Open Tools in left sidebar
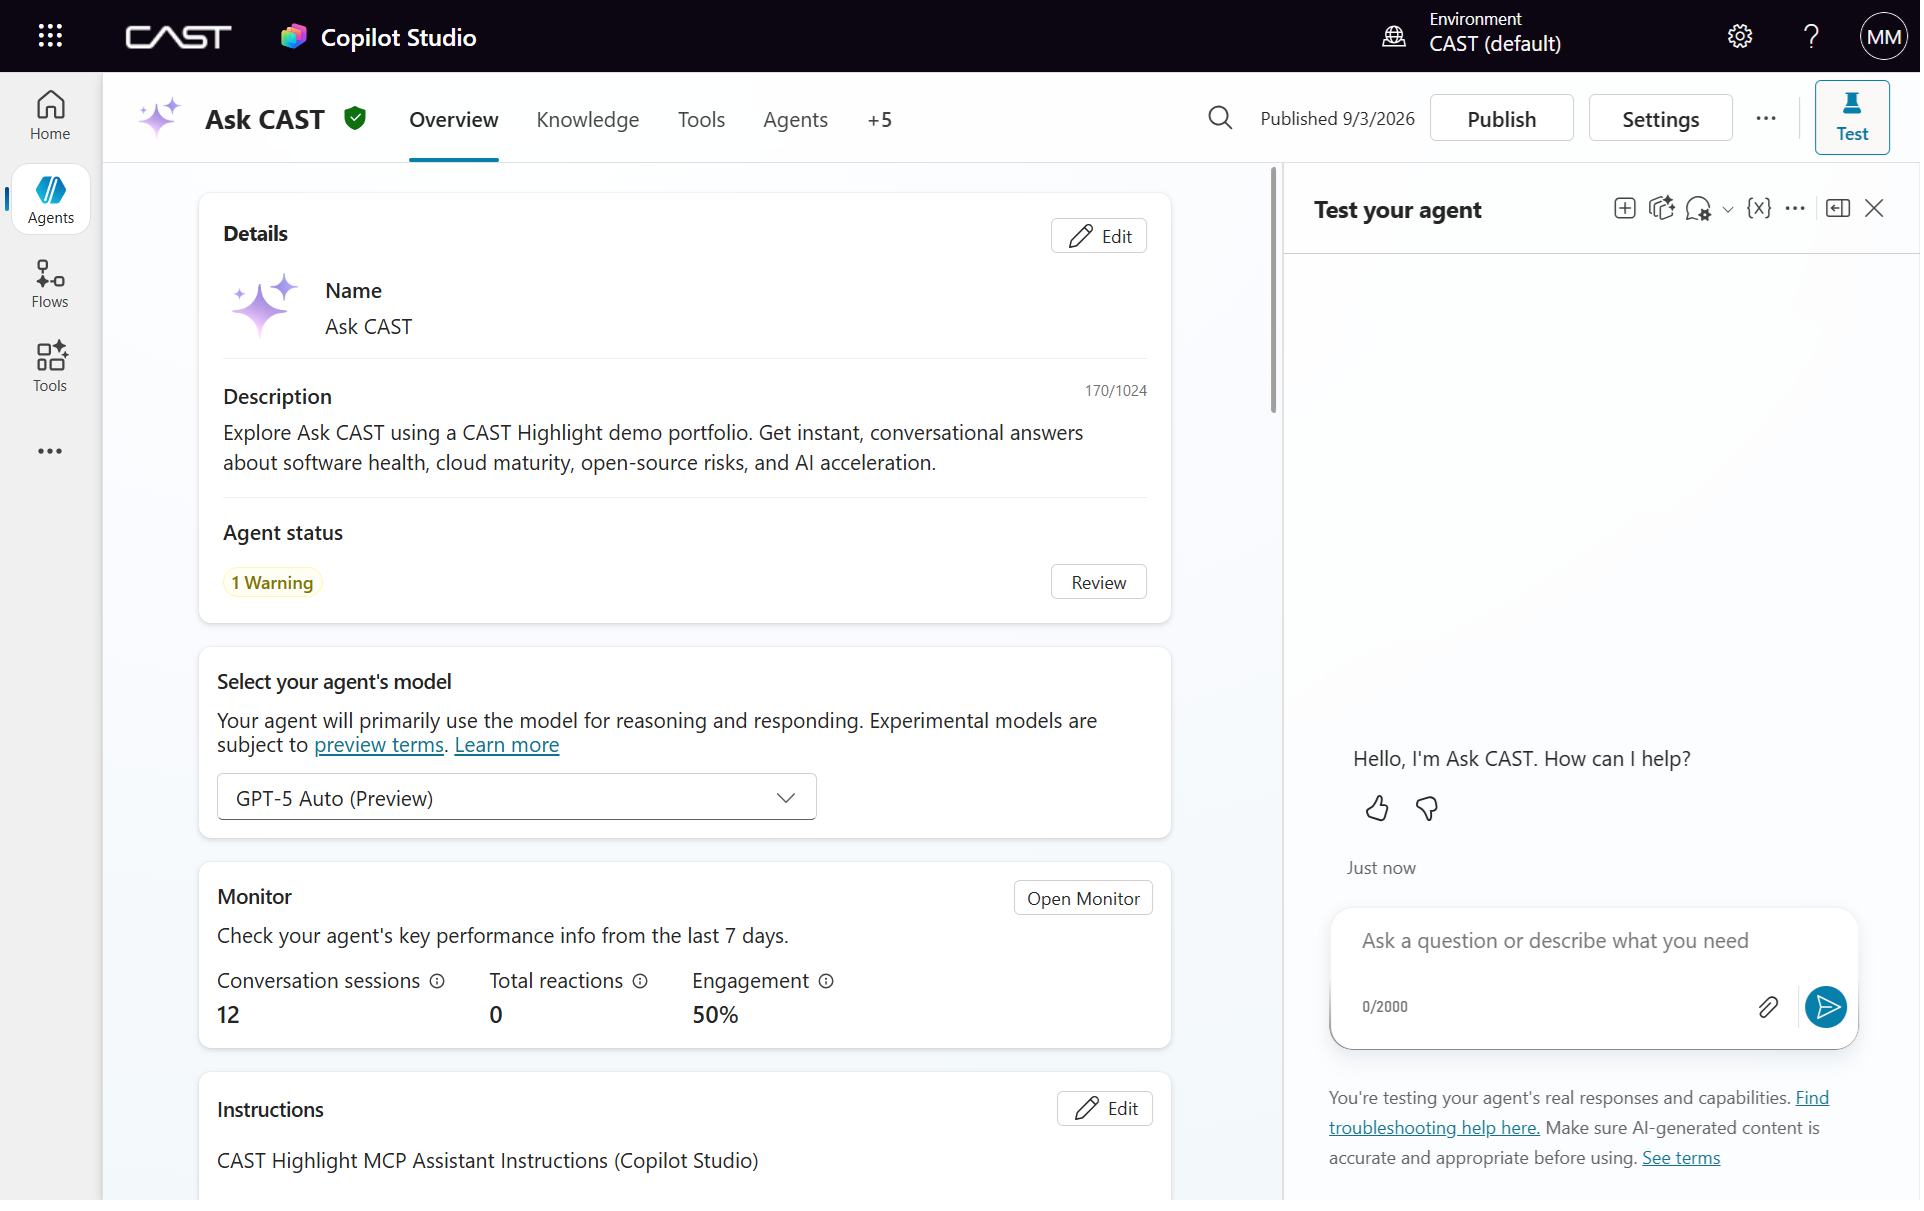The width and height of the screenshot is (1924, 1211). (x=50, y=368)
